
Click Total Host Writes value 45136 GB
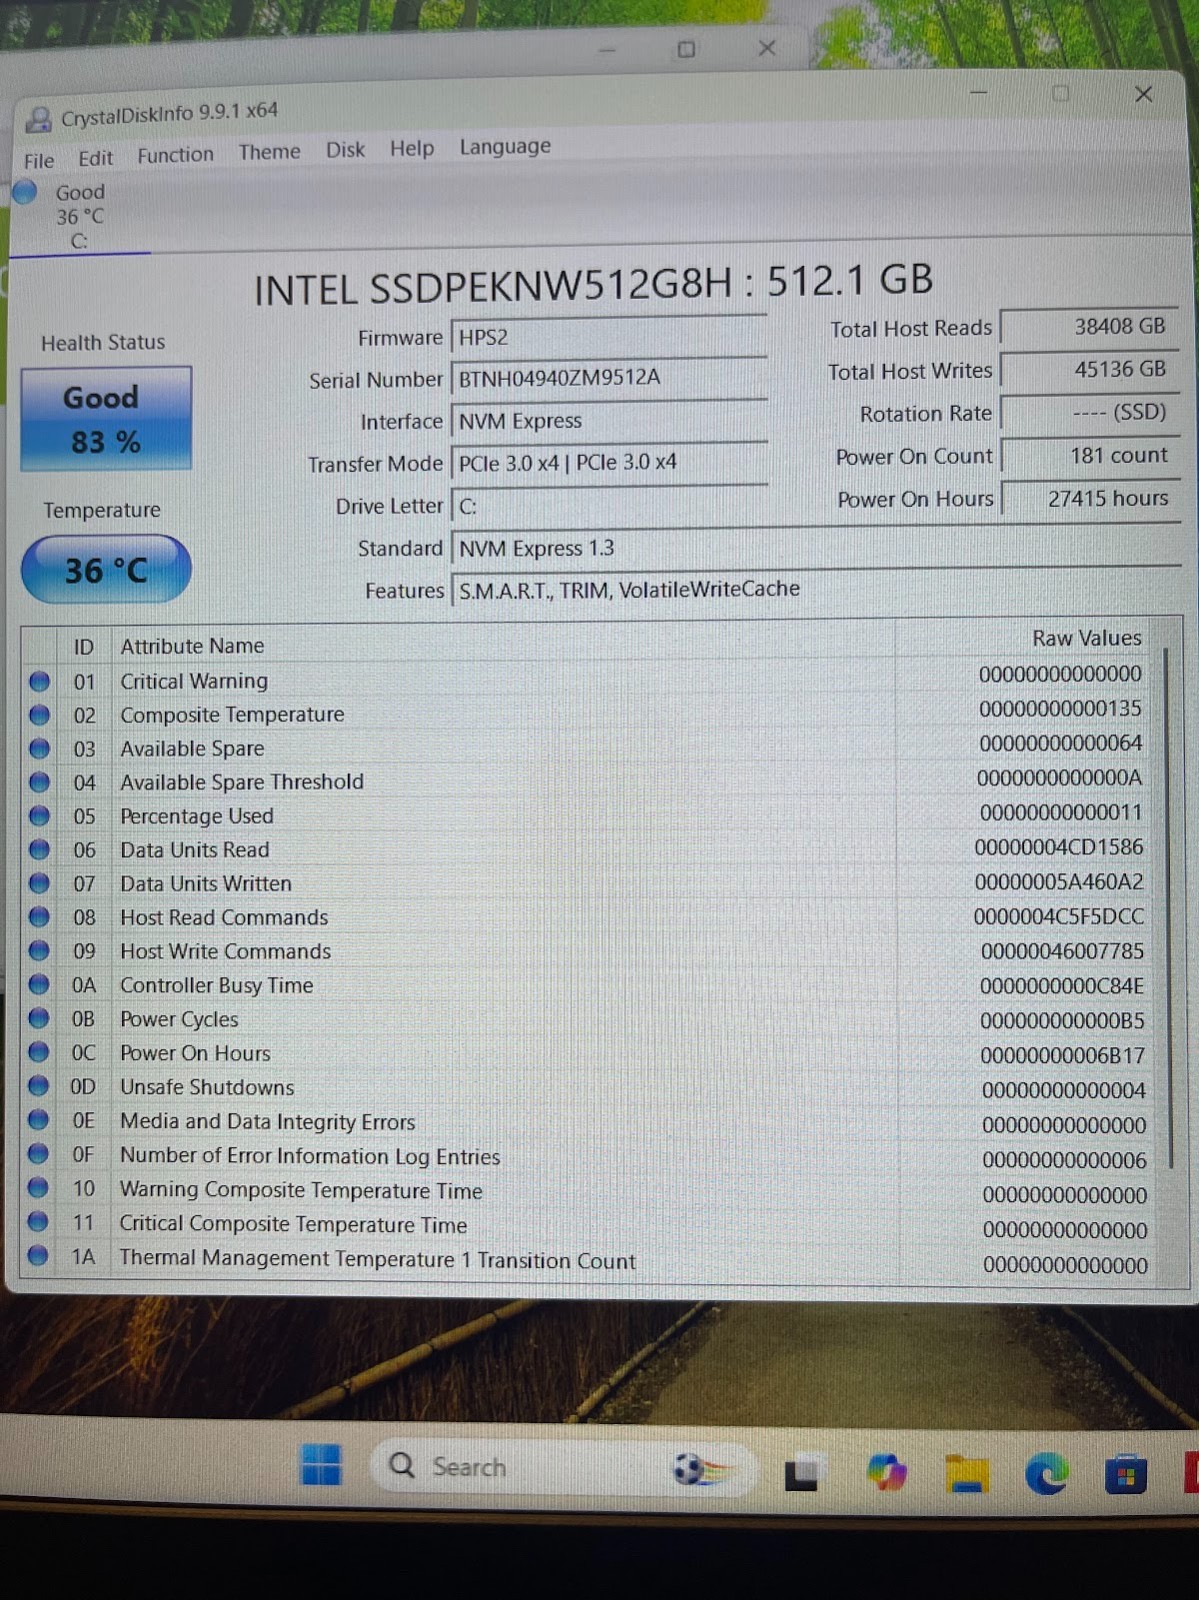(1090, 369)
